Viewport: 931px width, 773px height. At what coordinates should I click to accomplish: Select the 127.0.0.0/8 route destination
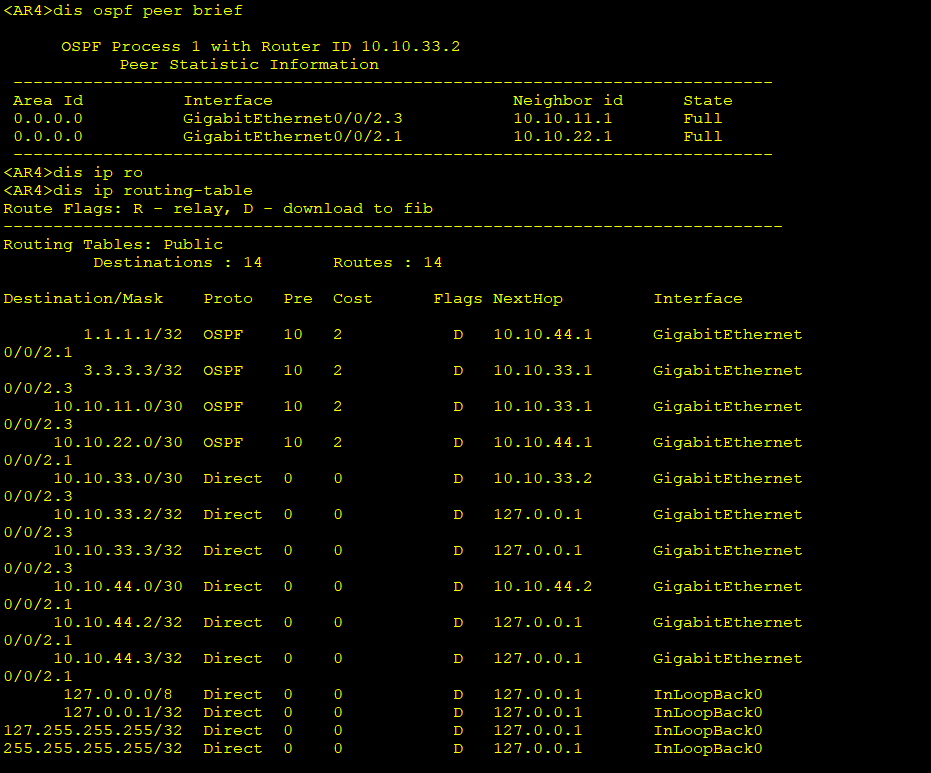tap(123, 695)
